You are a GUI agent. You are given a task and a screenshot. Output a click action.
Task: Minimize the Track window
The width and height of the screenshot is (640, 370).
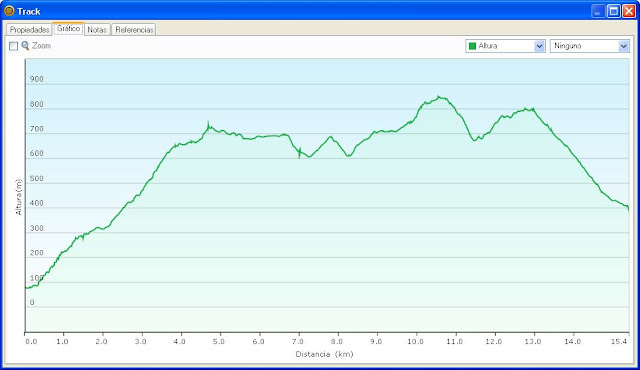598,11
